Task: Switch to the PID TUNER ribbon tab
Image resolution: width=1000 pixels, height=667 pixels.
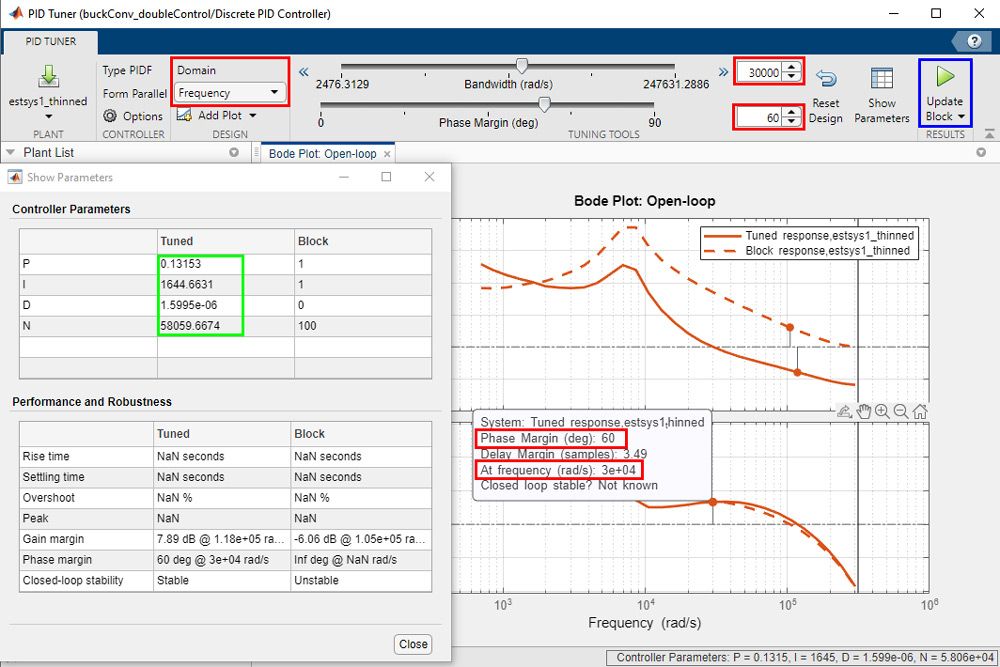Action: pyautogui.click(x=49, y=42)
